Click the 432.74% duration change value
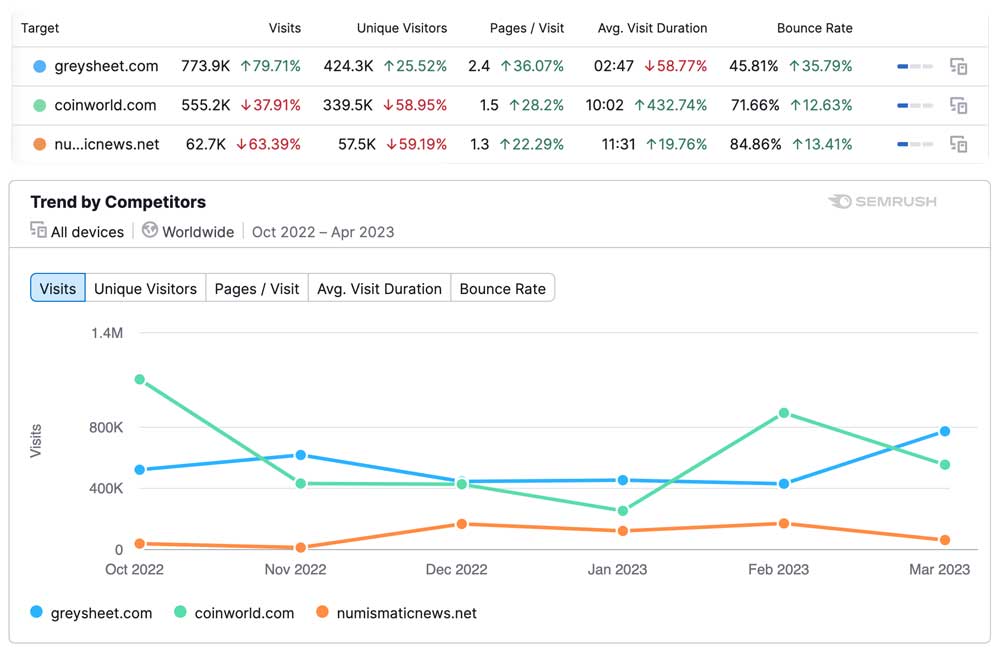1000x649 pixels. pos(670,105)
